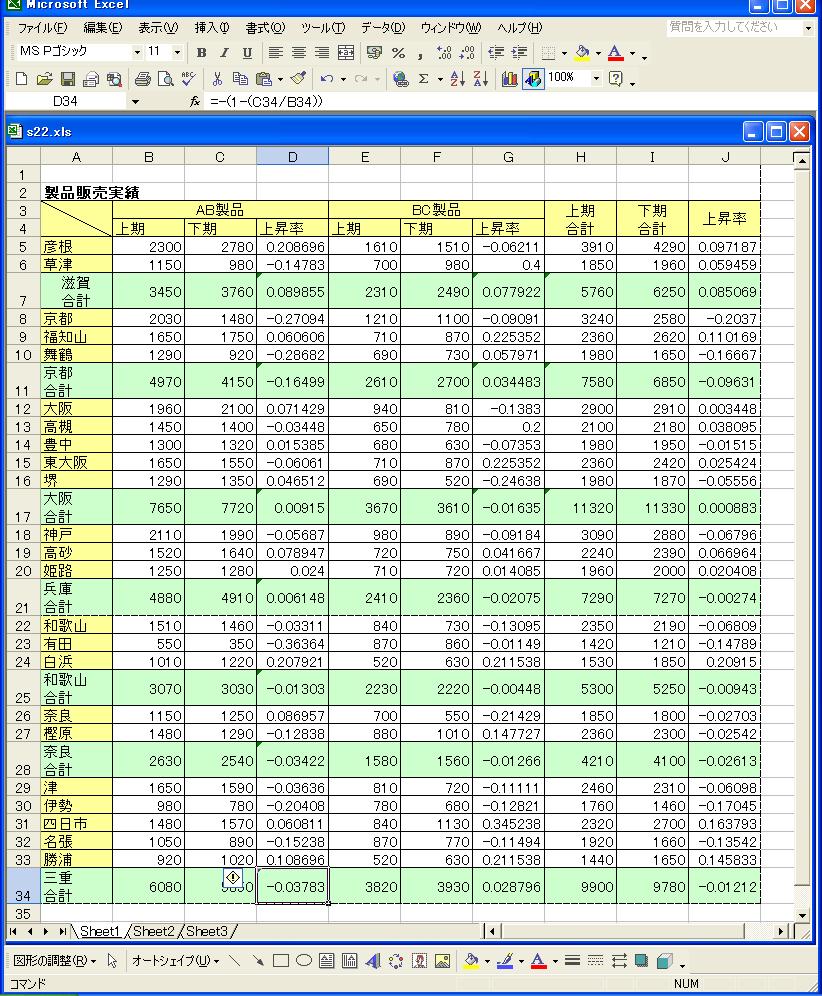The image size is (822, 996).
Task: Apply Percent style format
Action: click(398, 53)
